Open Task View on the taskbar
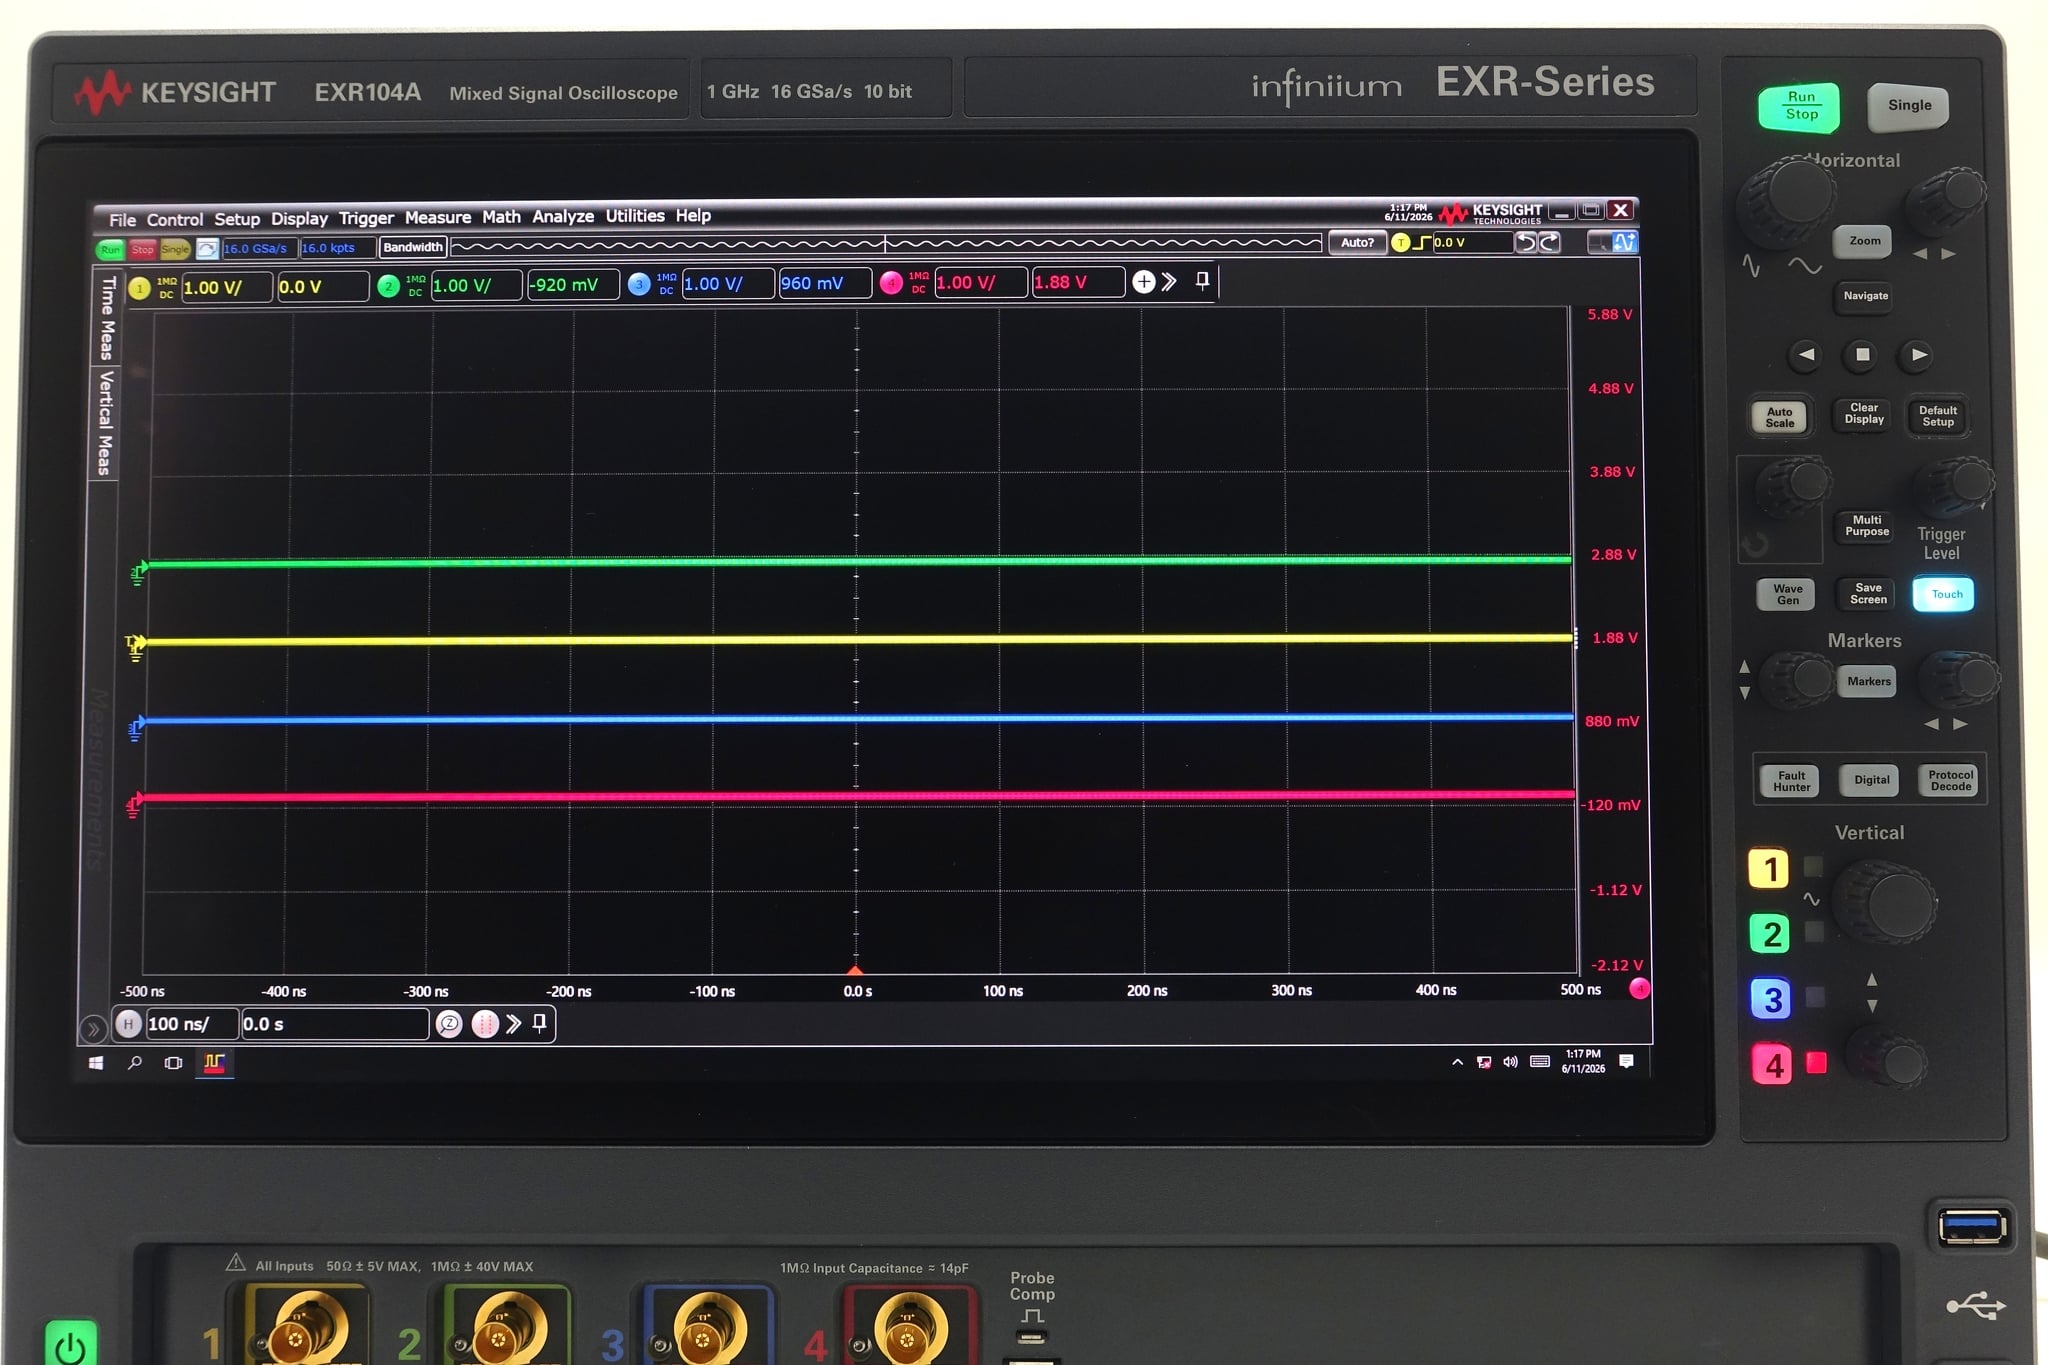 (173, 1063)
